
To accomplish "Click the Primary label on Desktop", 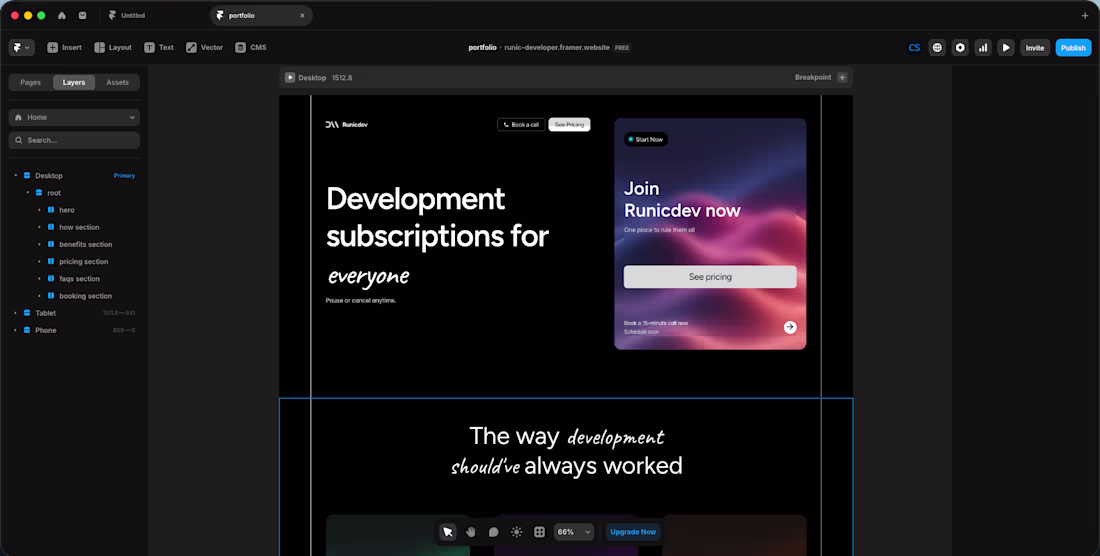I will [124, 175].
